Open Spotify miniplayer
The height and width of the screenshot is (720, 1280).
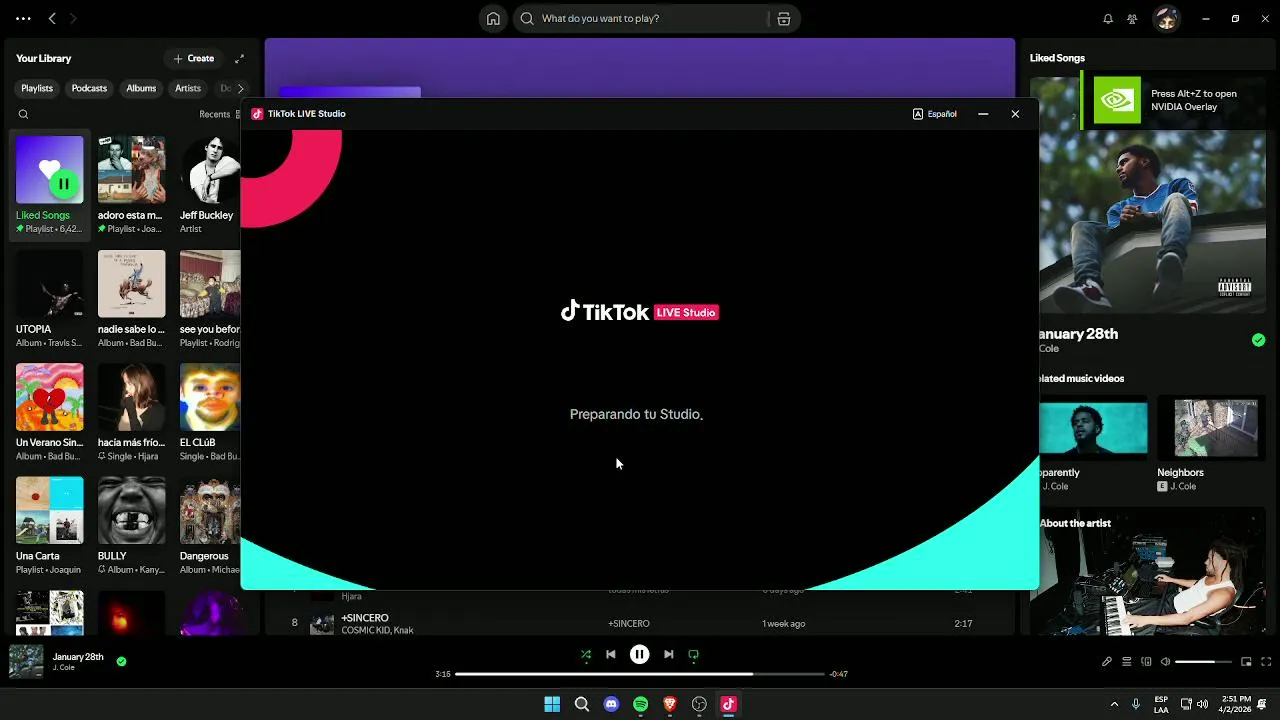pos(1246,662)
